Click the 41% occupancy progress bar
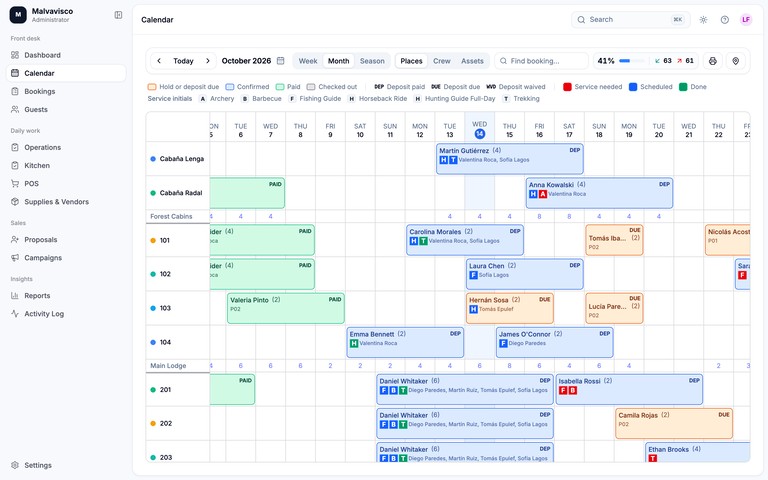The image size is (768, 480). pos(632,61)
